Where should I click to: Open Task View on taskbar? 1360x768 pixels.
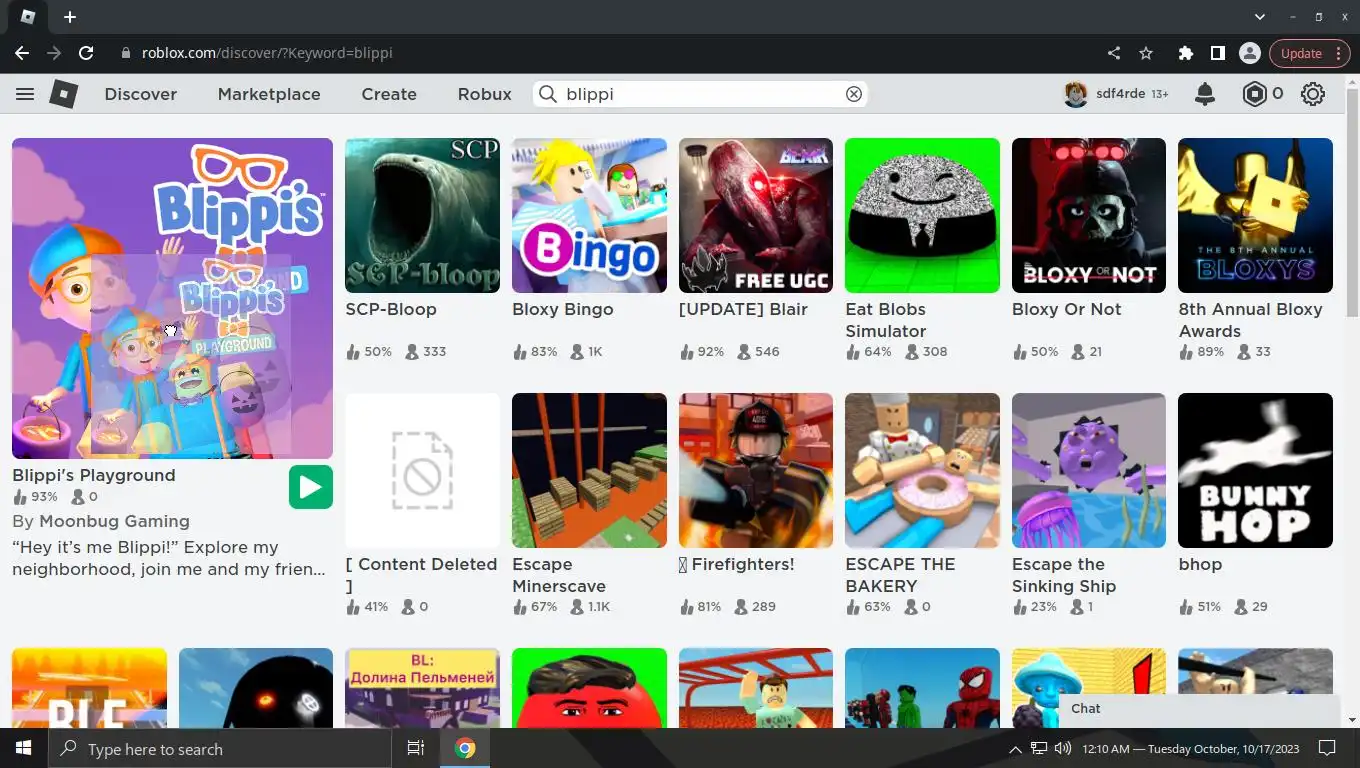[x=416, y=748]
